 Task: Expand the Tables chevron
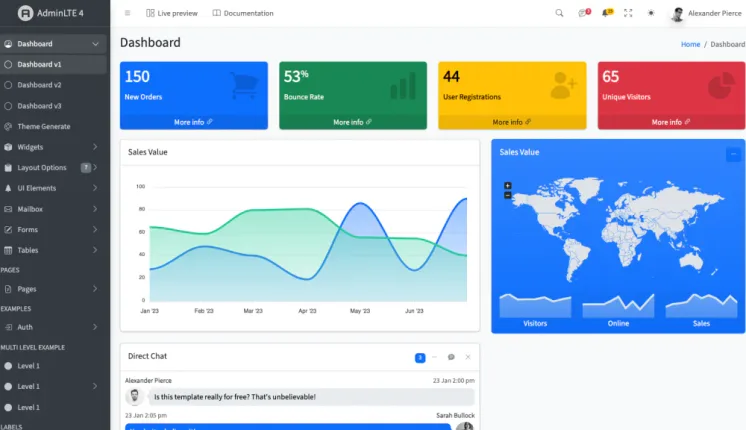click(95, 250)
